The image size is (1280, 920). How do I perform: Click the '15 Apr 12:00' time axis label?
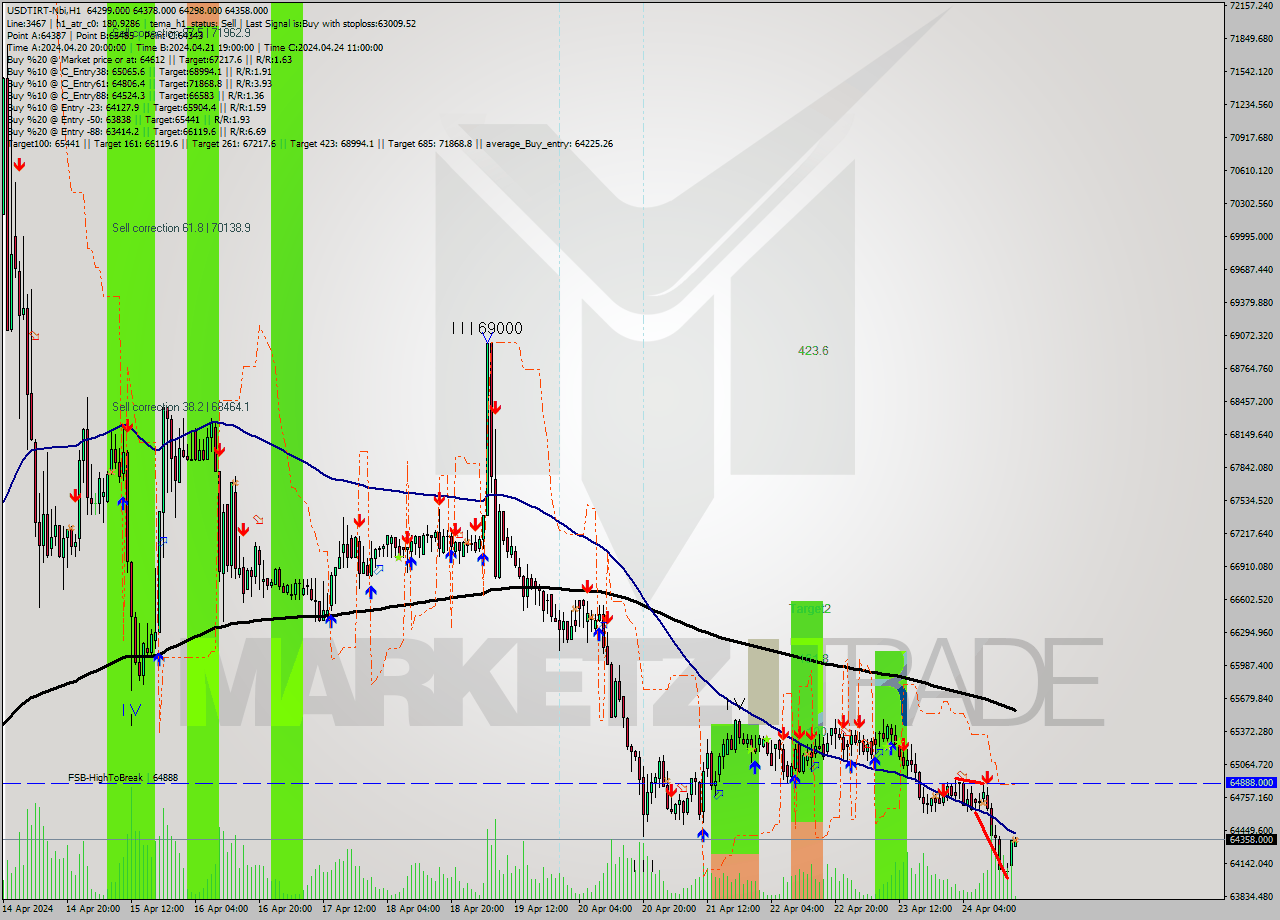coord(158,909)
